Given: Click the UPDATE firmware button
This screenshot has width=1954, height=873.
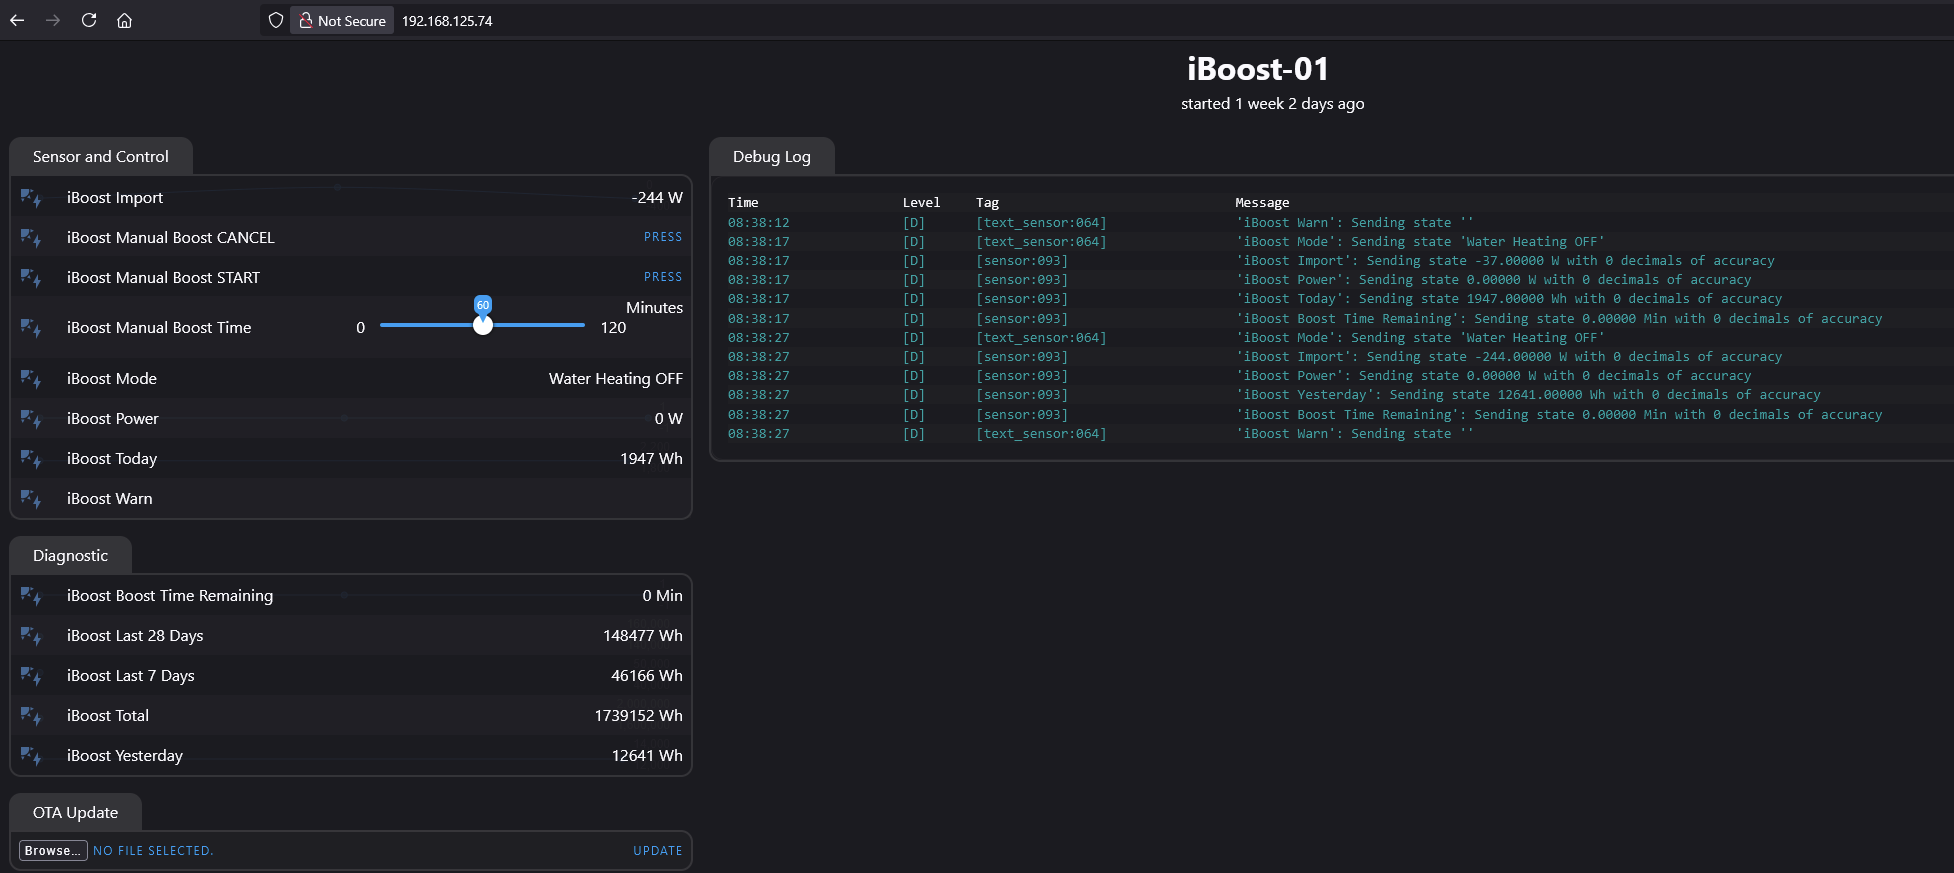Looking at the screenshot, I should 658,851.
